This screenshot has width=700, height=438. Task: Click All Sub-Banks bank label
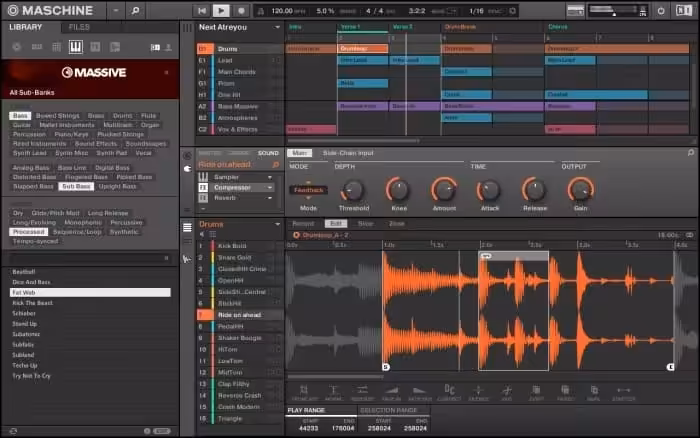point(32,92)
